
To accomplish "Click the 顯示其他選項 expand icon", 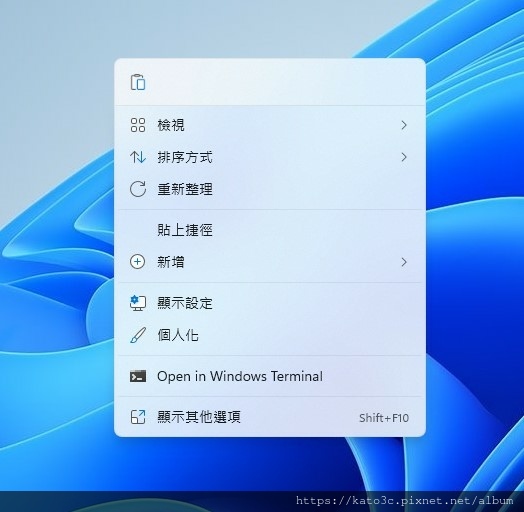I will click(138, 417).
